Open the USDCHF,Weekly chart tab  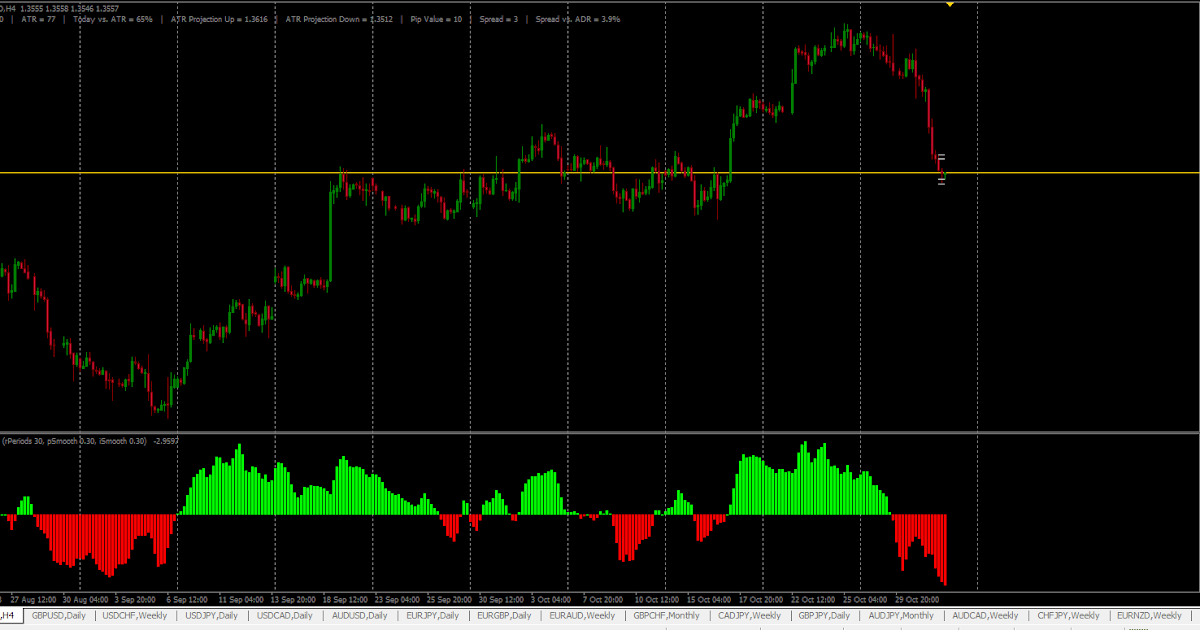[x=135, y=616]
